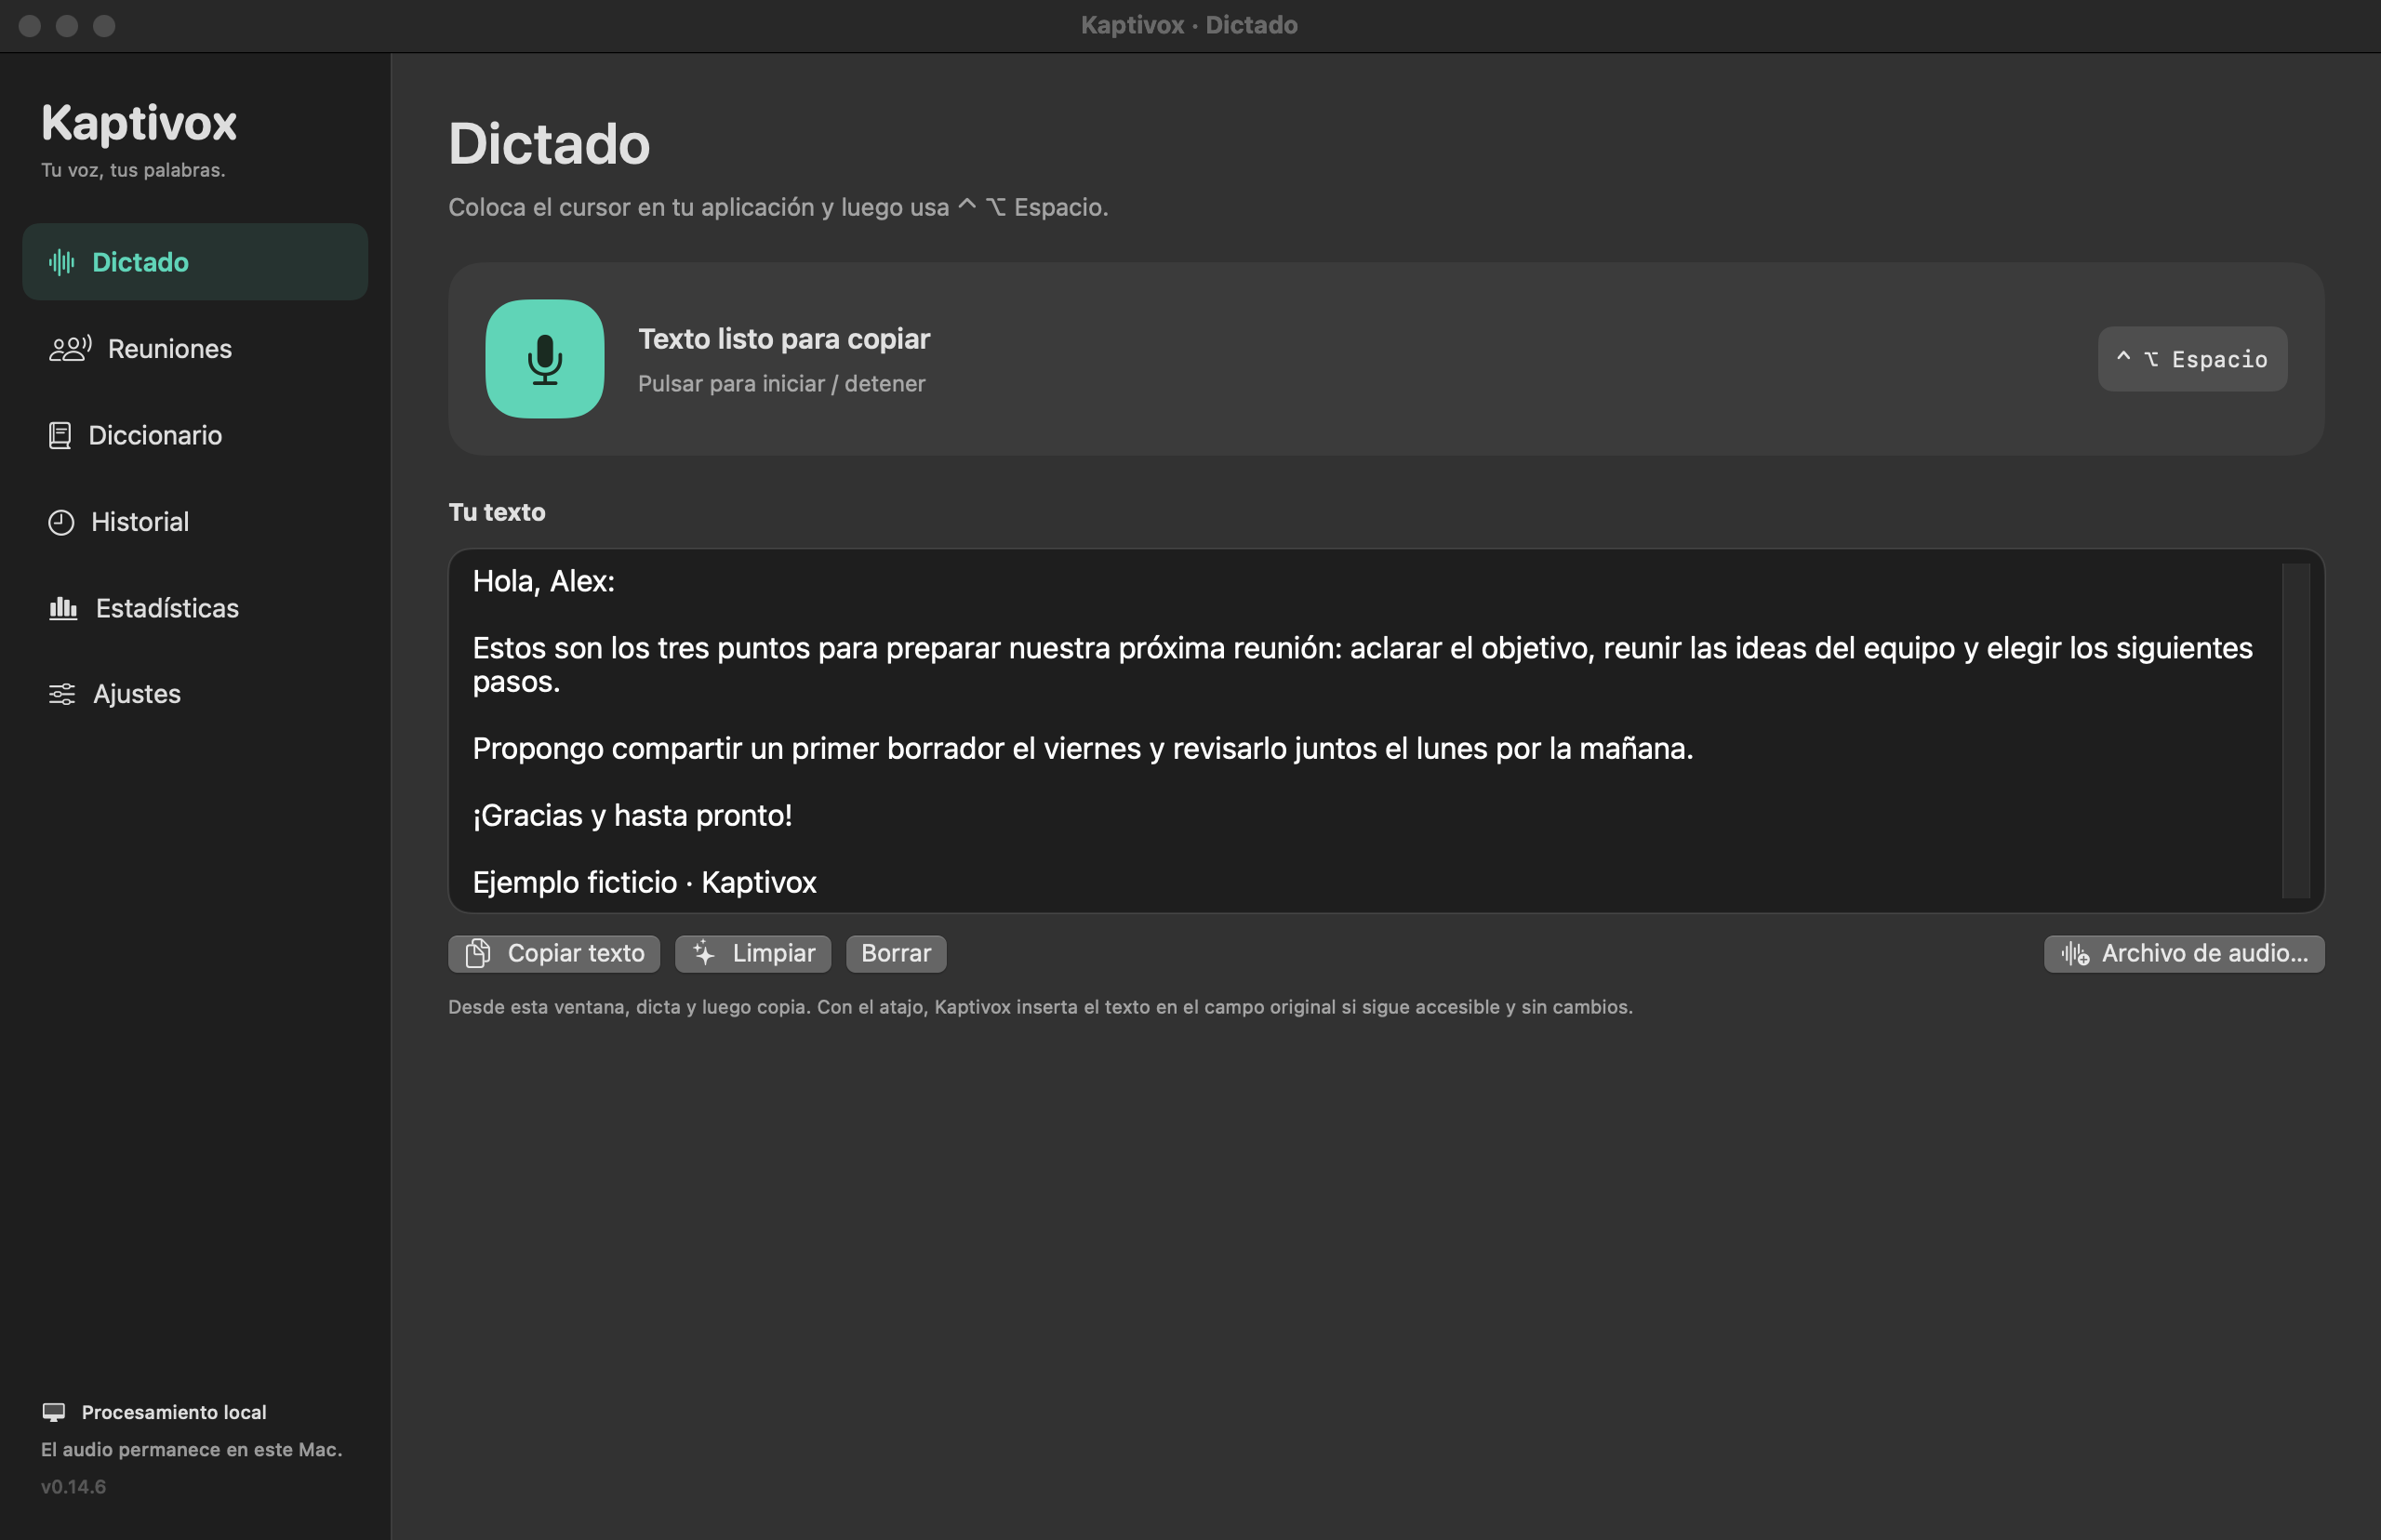
Task: Click the Procesamiento local monitor icon
Action: tap(54, 1412)
